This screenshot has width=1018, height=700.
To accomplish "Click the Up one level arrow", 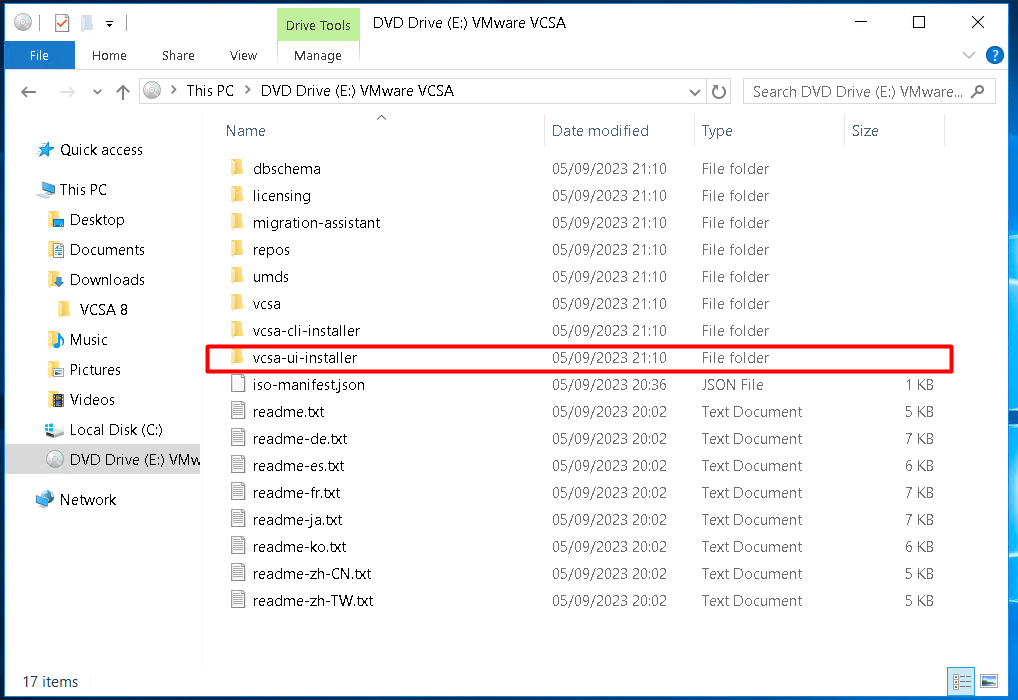I will [x=123, y=91].
